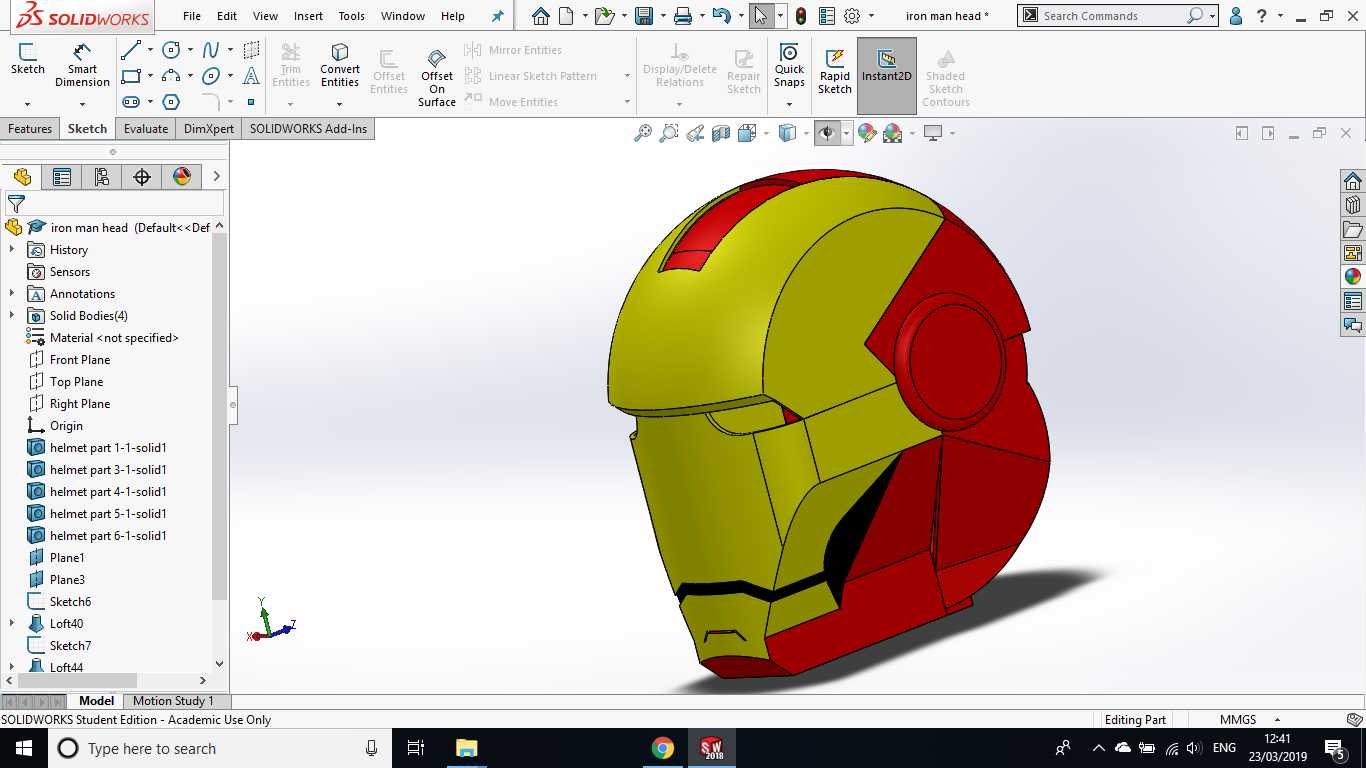1366x768 pixels.
Task: Click the Polygon sketch tool
Action: (171, 102)
